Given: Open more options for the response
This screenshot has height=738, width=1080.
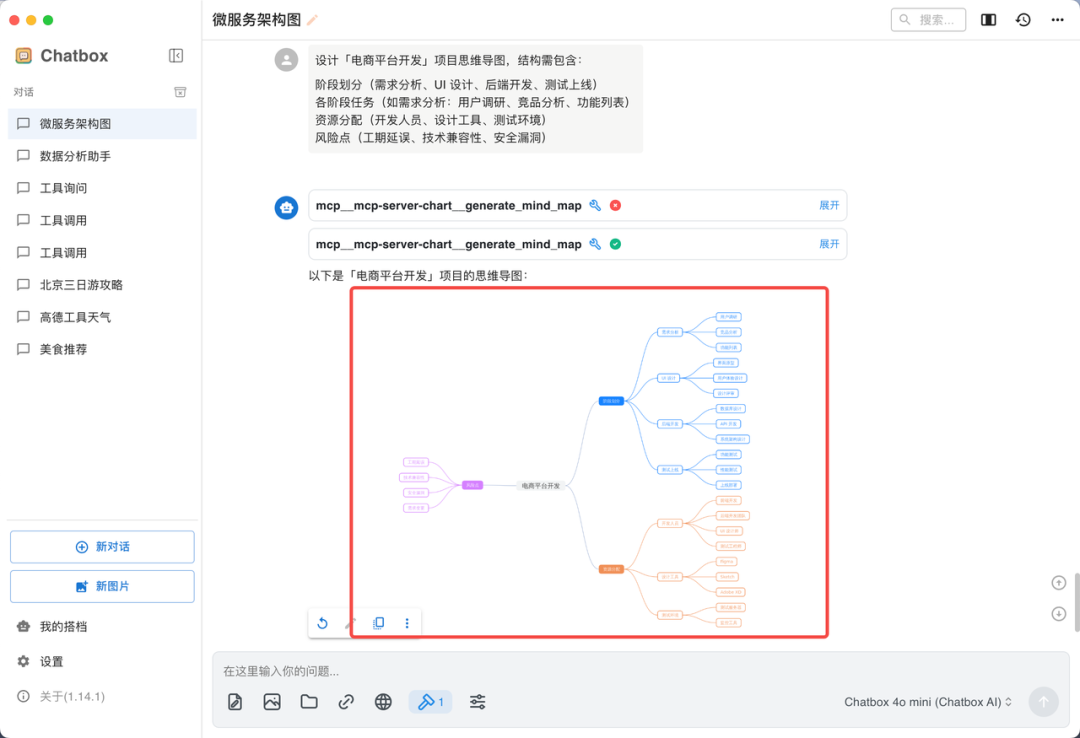Looking at the screenshot, I should coord(406,622).
